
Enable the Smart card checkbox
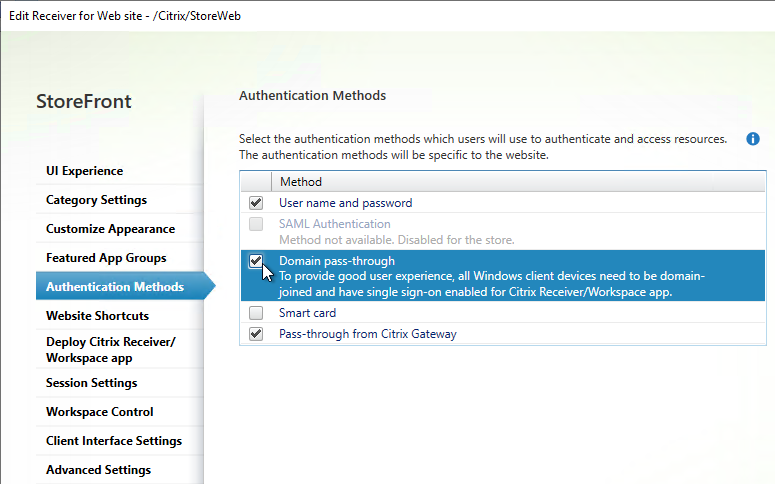coord(256,312)
